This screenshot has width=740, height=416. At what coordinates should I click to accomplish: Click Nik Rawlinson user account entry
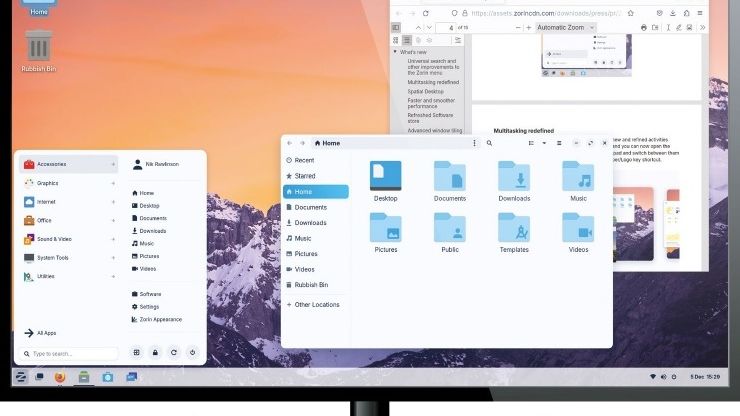tap(156, 164)
